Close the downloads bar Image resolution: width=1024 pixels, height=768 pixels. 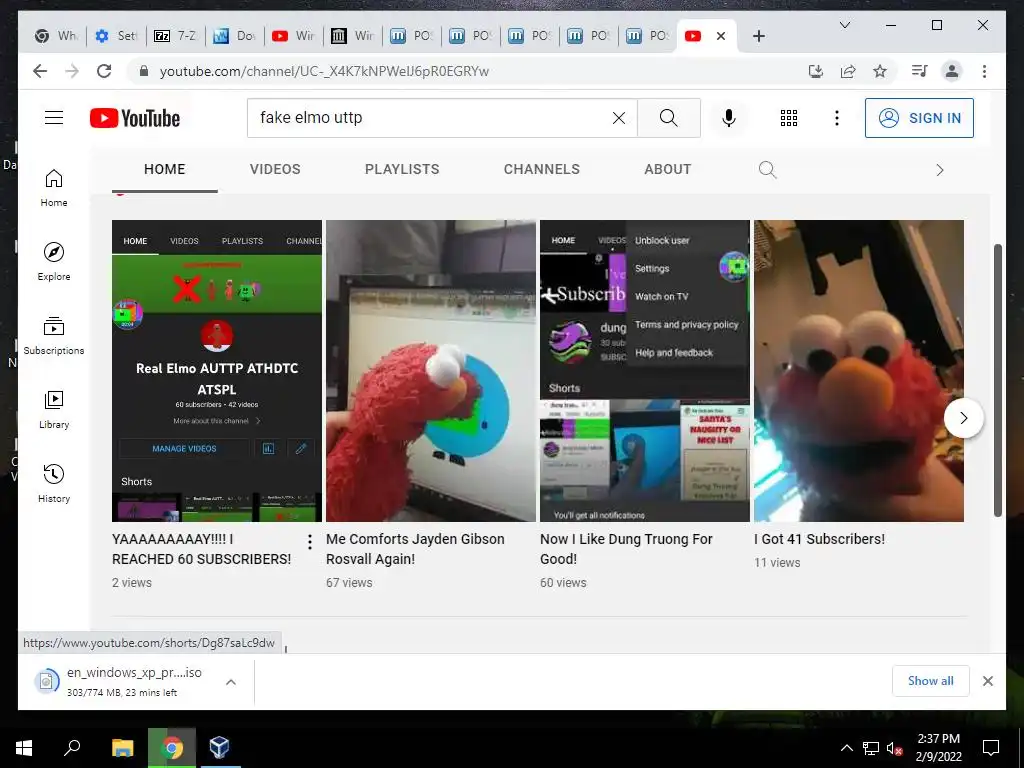[987, 681]
